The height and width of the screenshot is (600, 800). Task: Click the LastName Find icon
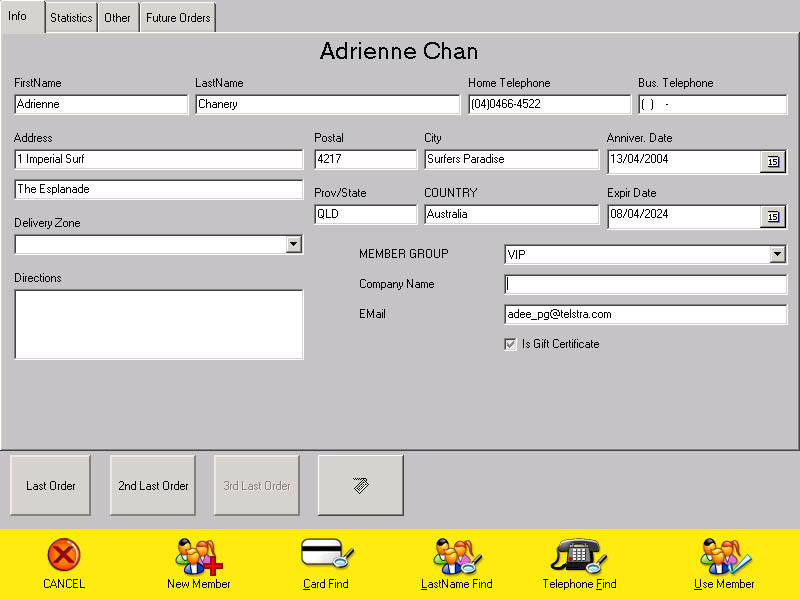457,555
